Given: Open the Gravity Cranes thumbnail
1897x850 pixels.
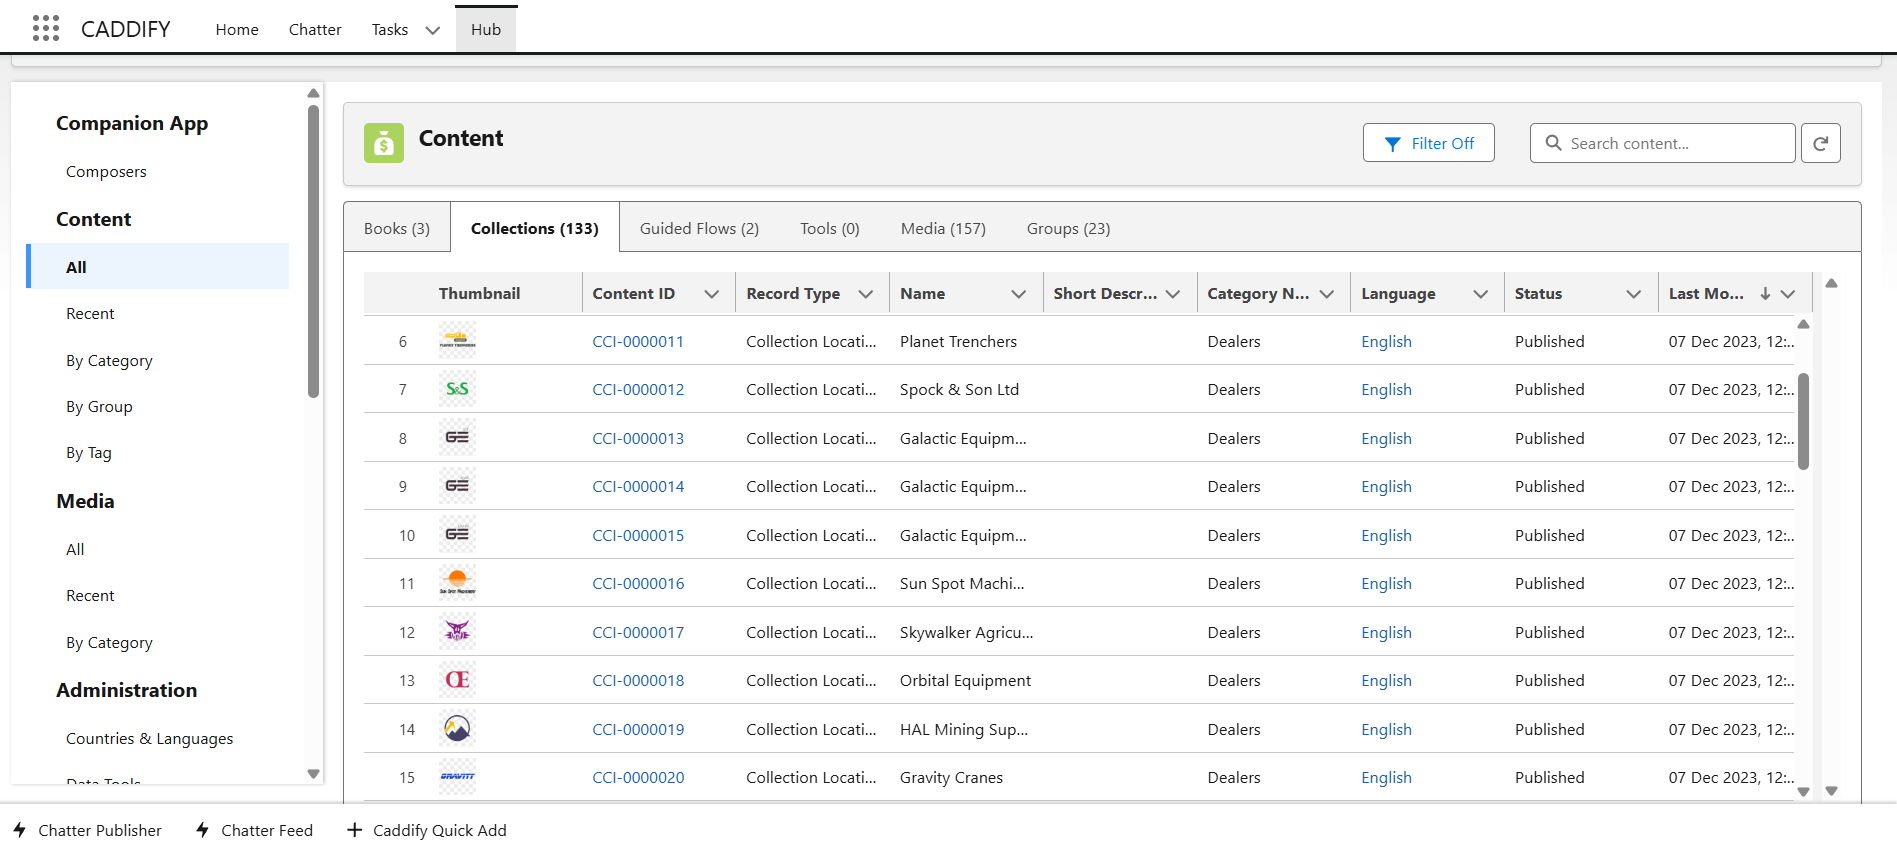Looking at the screenshot, I should tap(457, 777).
